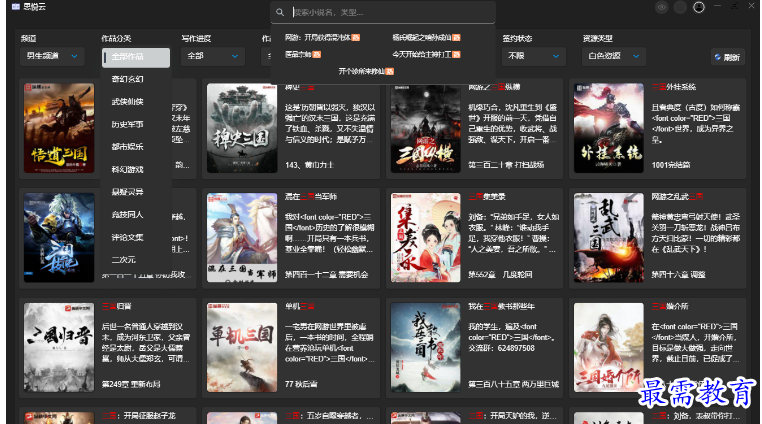Screen dimensions: 762x424
Task: Open the 频道 男生频道 dropdown
Action: pyautogui.click(x=52, y=56)
